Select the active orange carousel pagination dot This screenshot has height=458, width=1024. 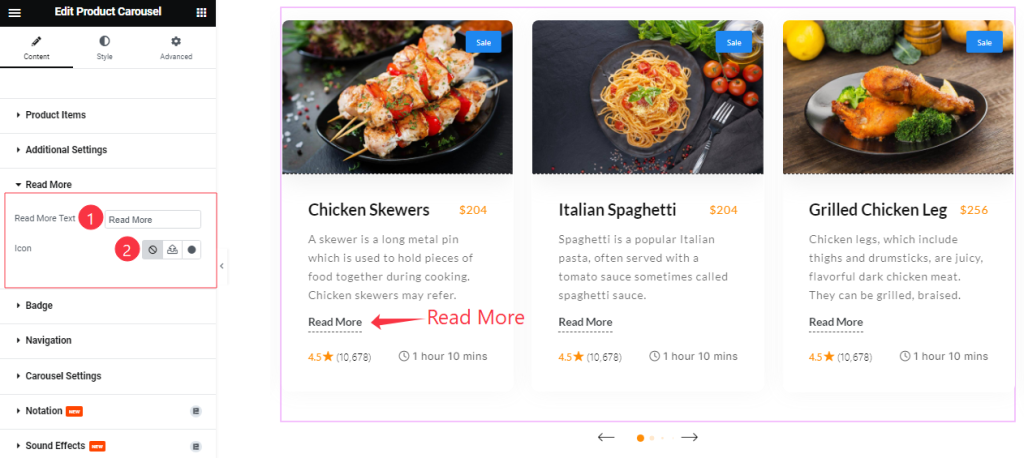pos(641,438)
